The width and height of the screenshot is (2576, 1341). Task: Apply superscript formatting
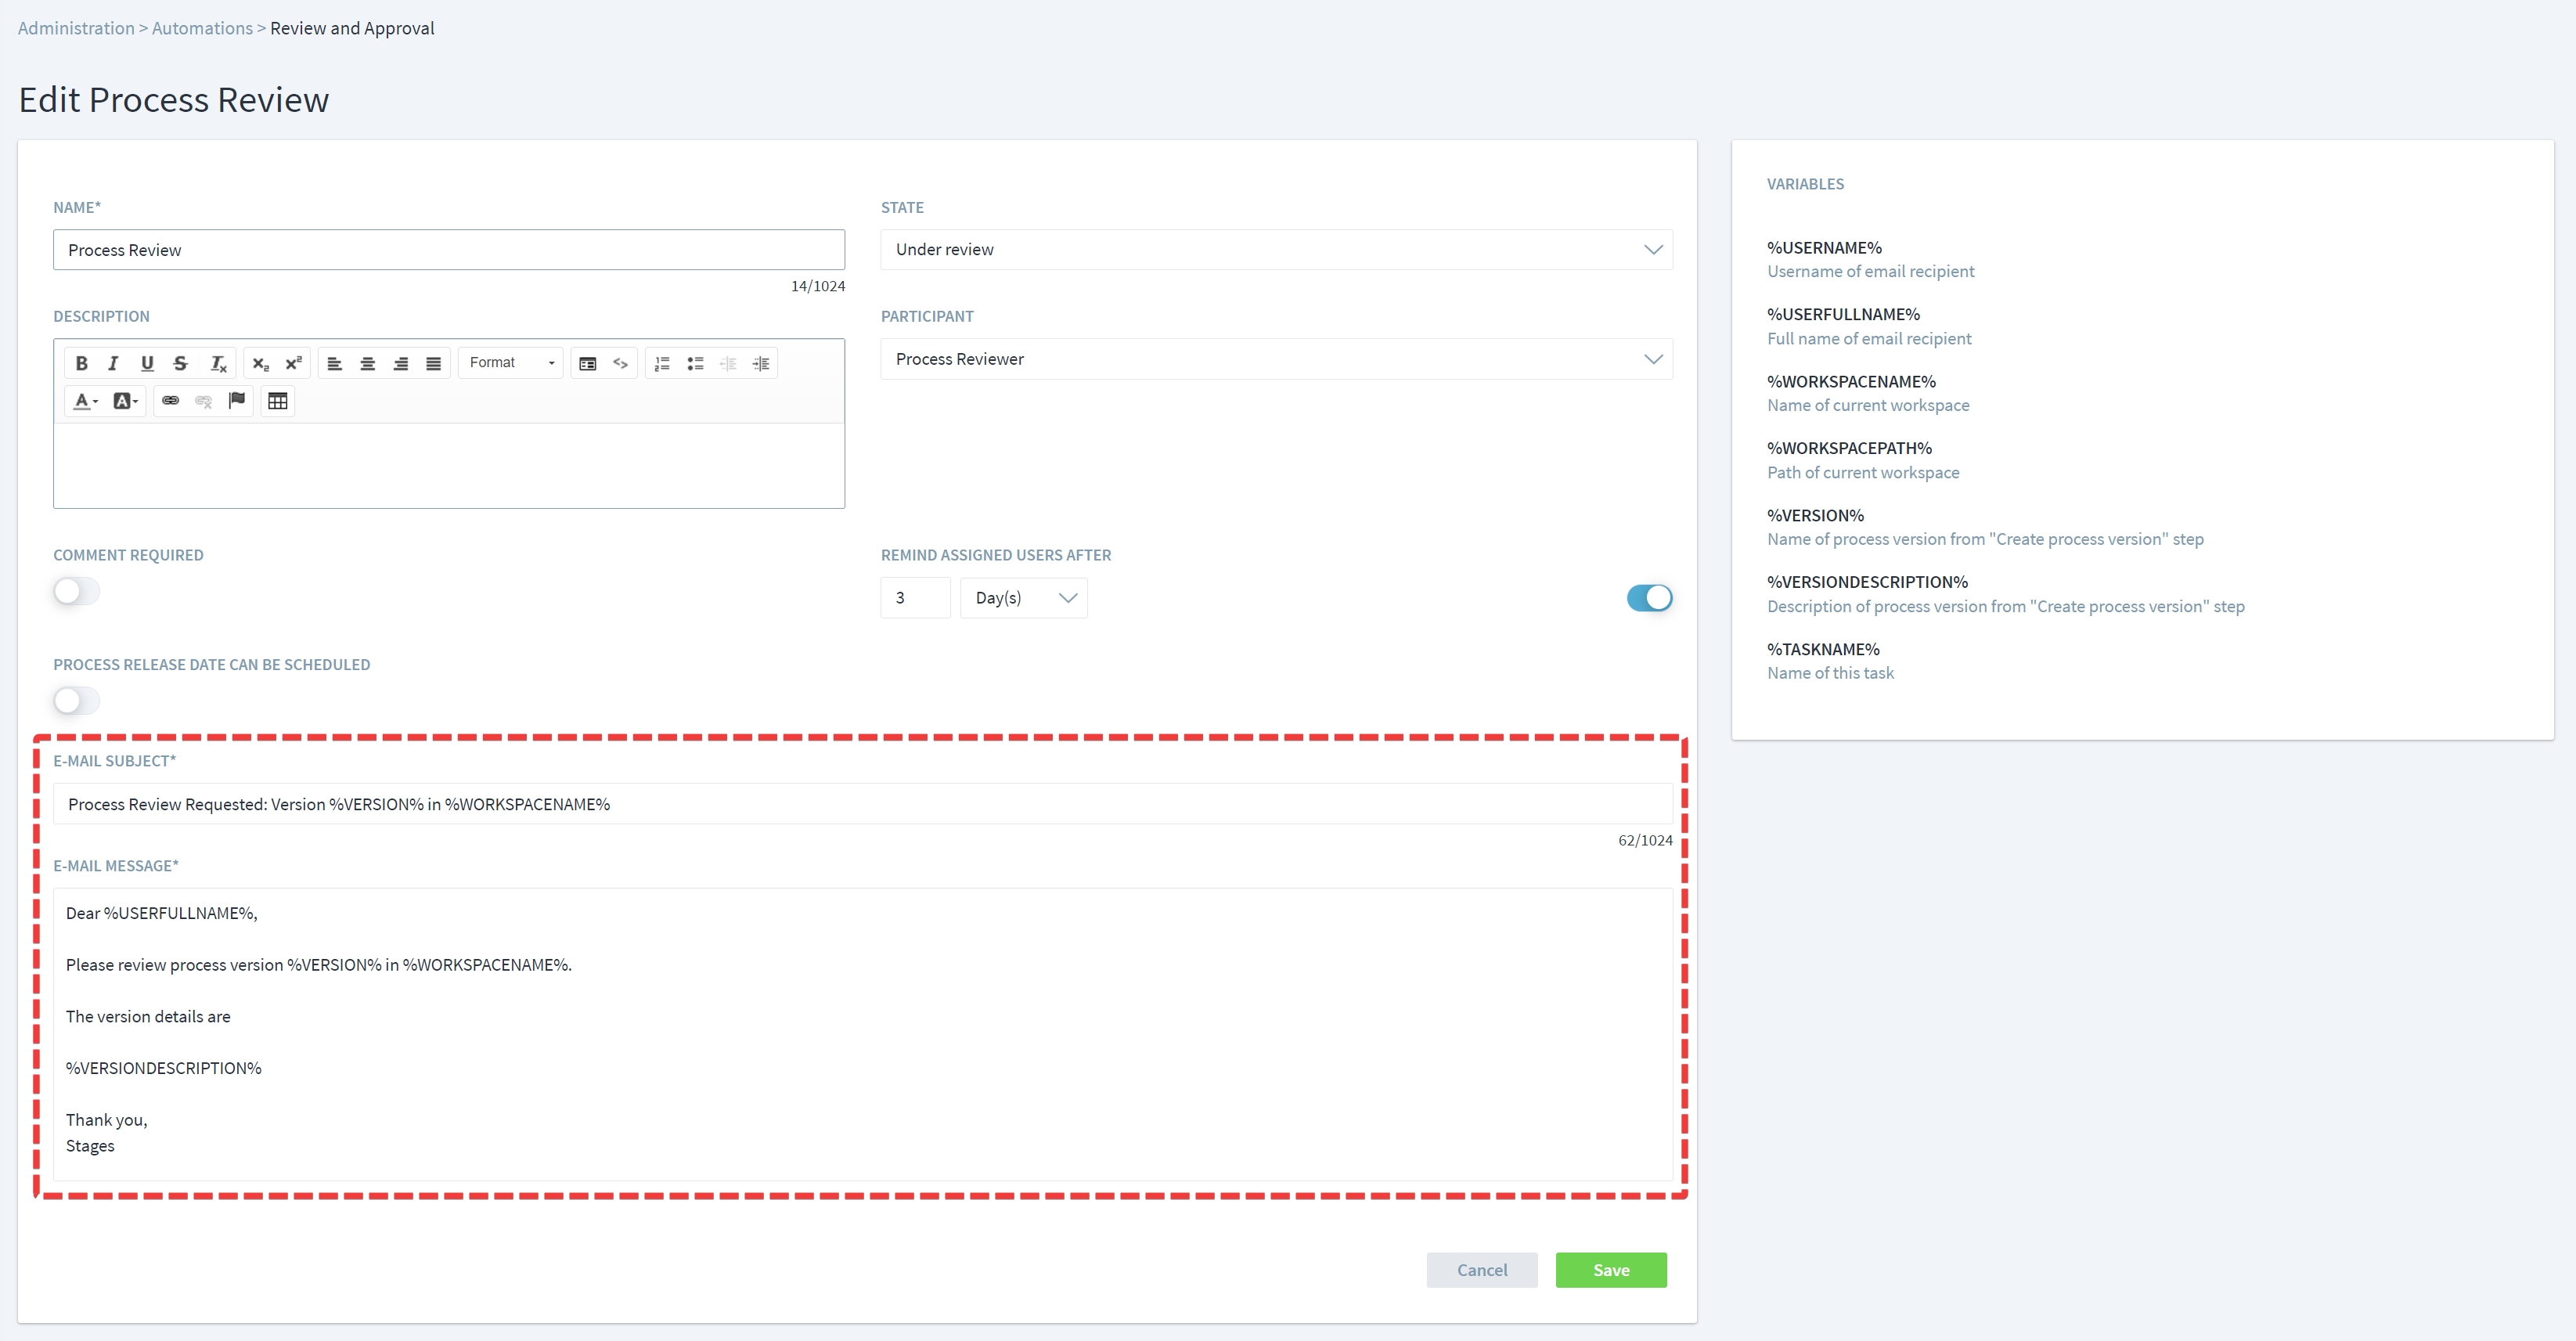293,363
